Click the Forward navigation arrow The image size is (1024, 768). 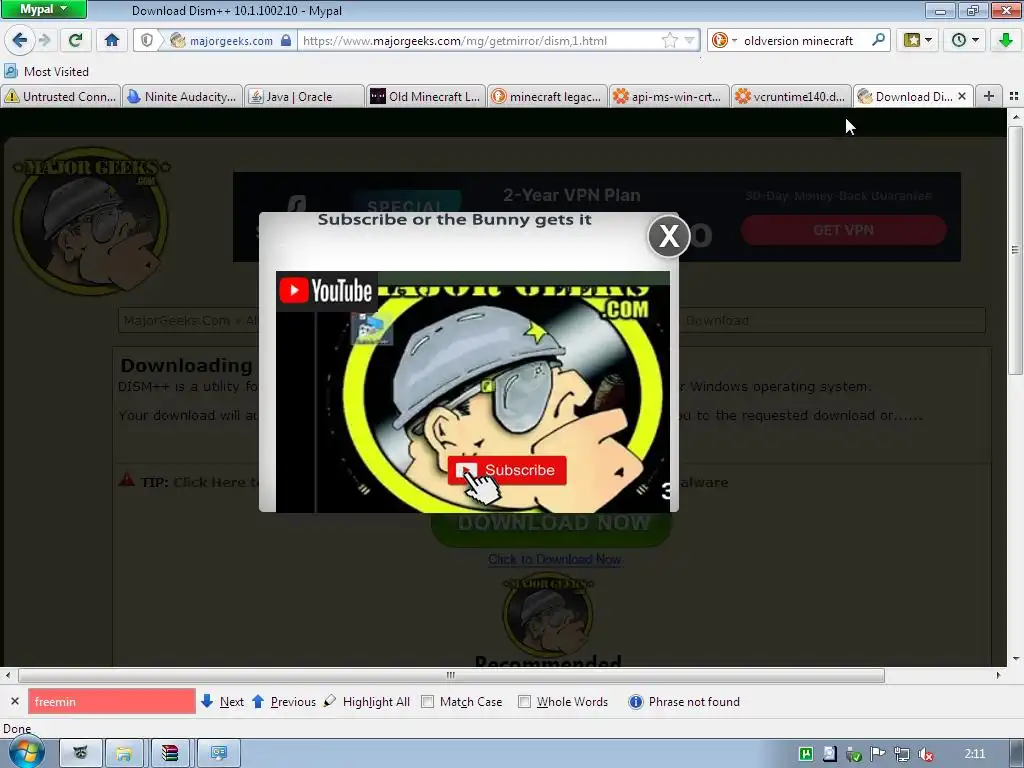pyautogui.click(x=44, y=40)
